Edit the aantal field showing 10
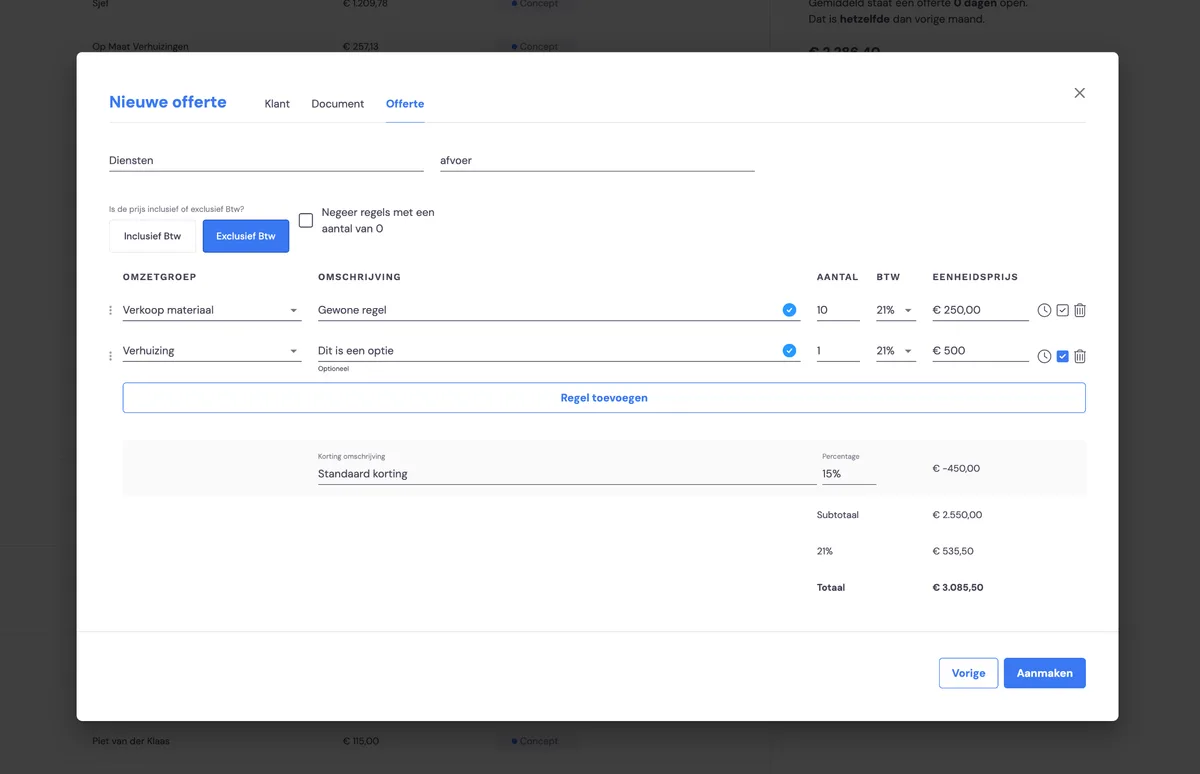 pyautogui.click(x=838, y=310)
